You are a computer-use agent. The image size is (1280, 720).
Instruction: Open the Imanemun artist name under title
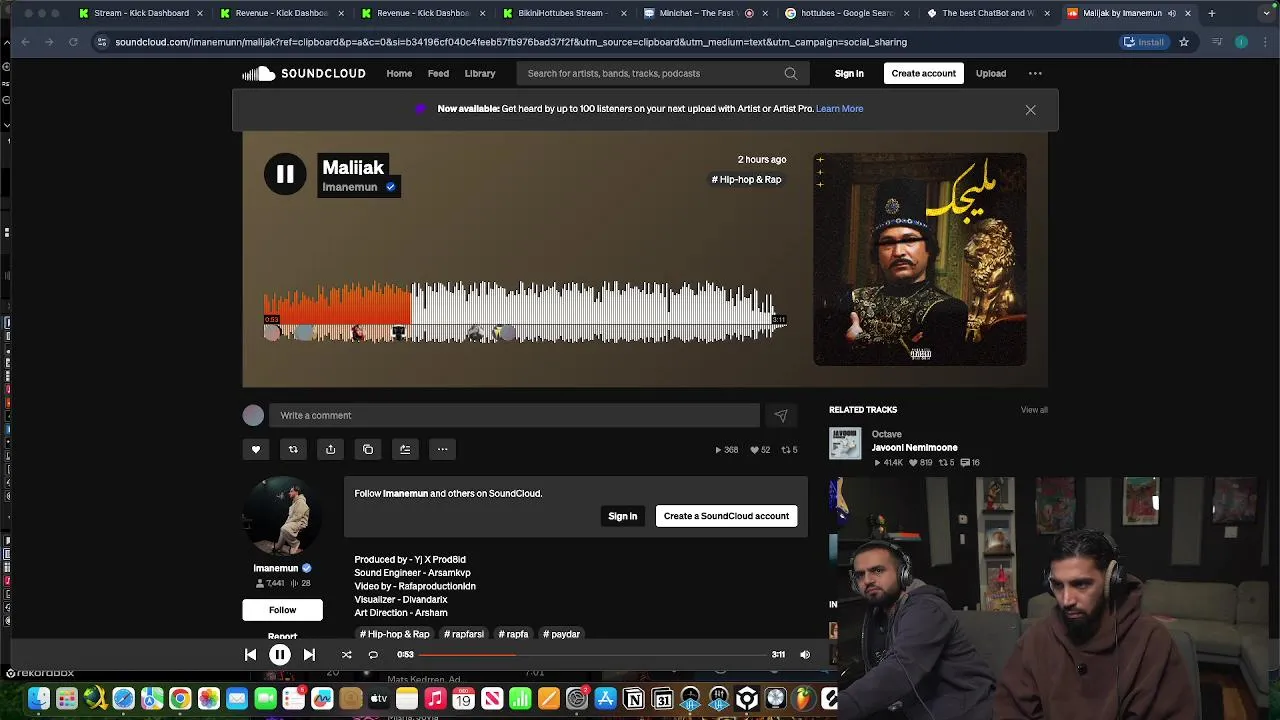pos(350,187)
